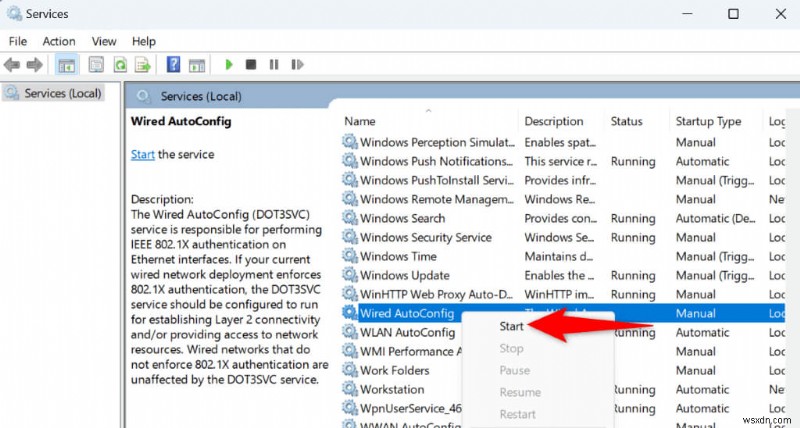
Task: Click gear icon of Windows Security Service row
Action: coord(349,237)
